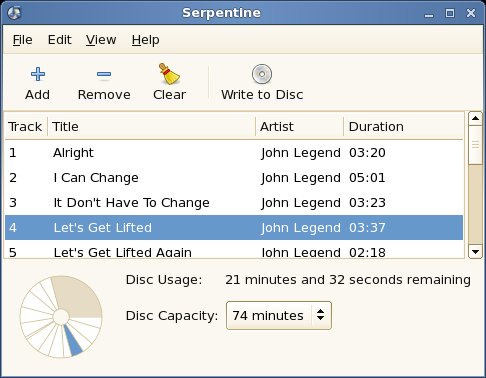
Task: Select the track I Can Change
Action: coord(234,178)
